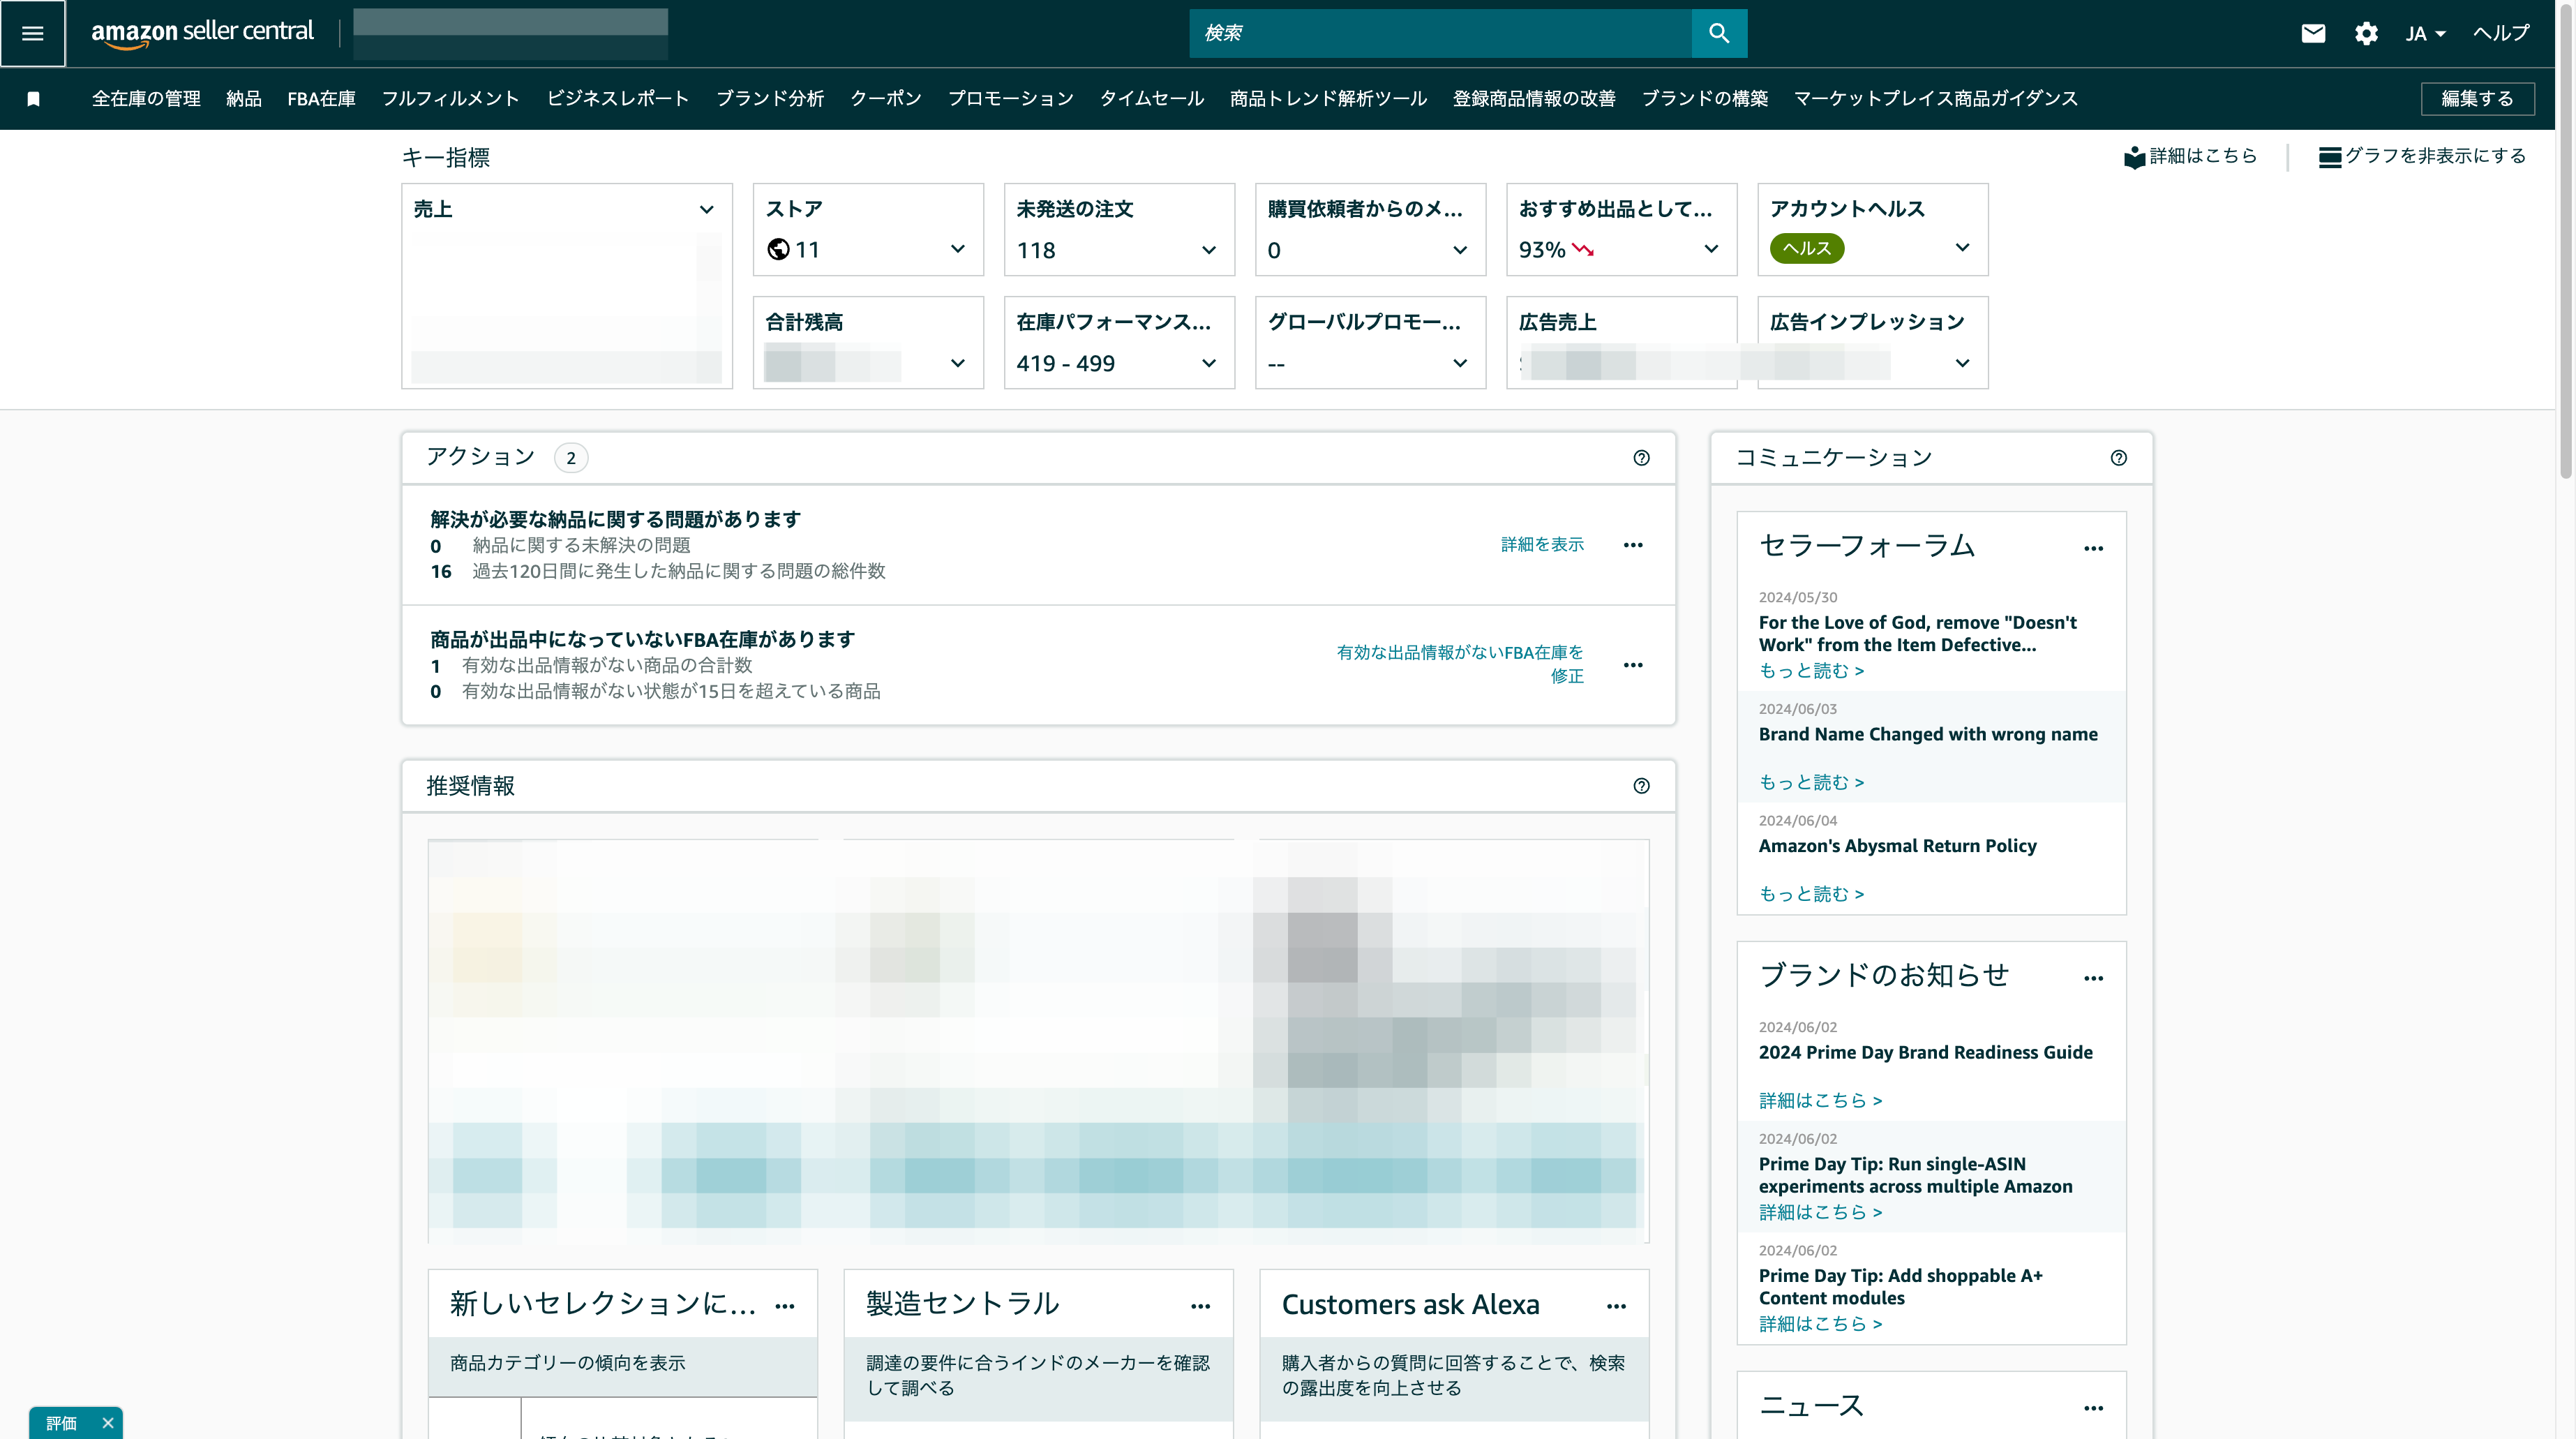This screenshot has width=2576, height=1439.
Task: Click 詳細を表示 link
Action: click(1542, 545)
